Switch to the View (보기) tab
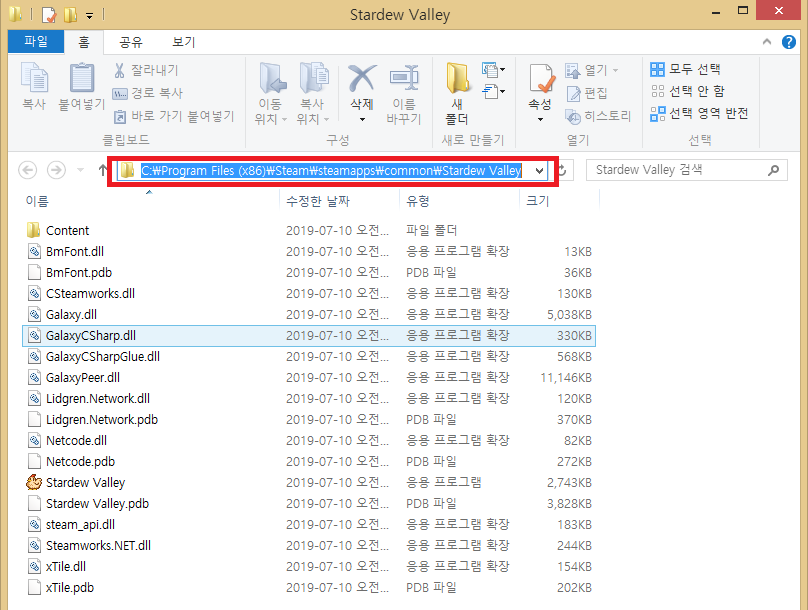 [x=183, y=42]
